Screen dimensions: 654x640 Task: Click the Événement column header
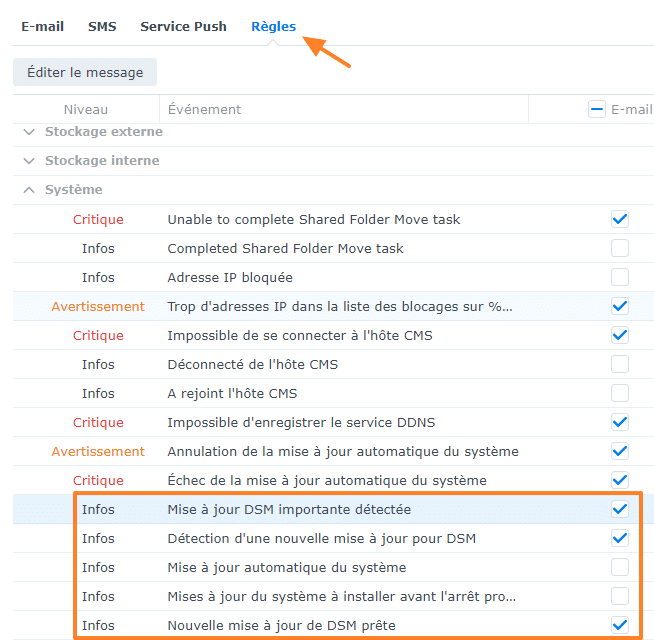[204, 110]
